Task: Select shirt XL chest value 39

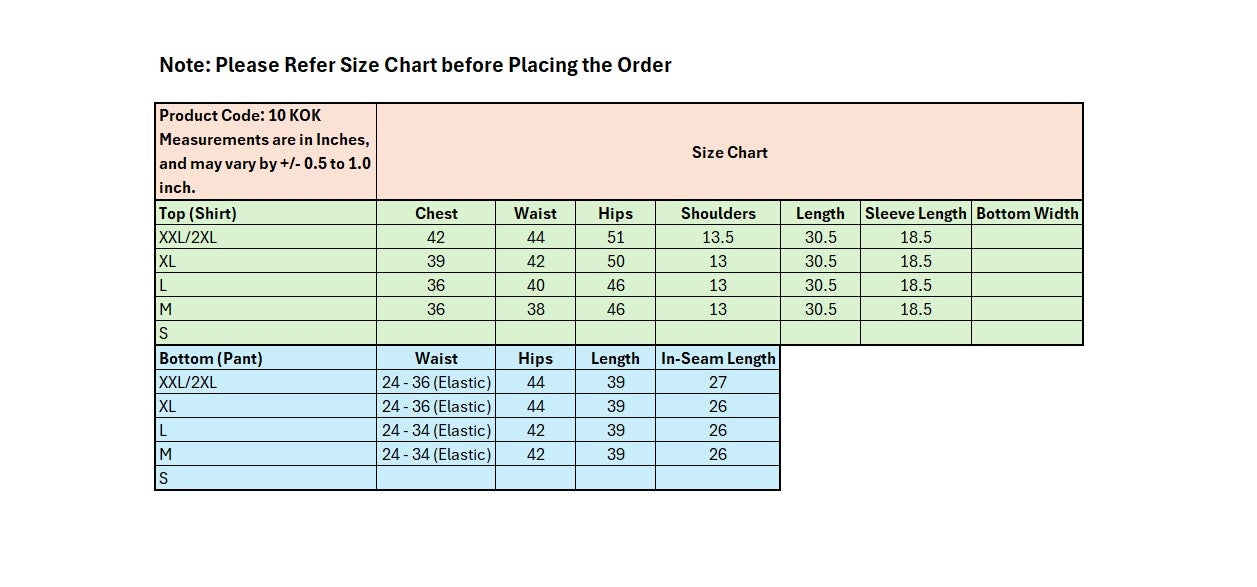Action: [x=436, y=261]
